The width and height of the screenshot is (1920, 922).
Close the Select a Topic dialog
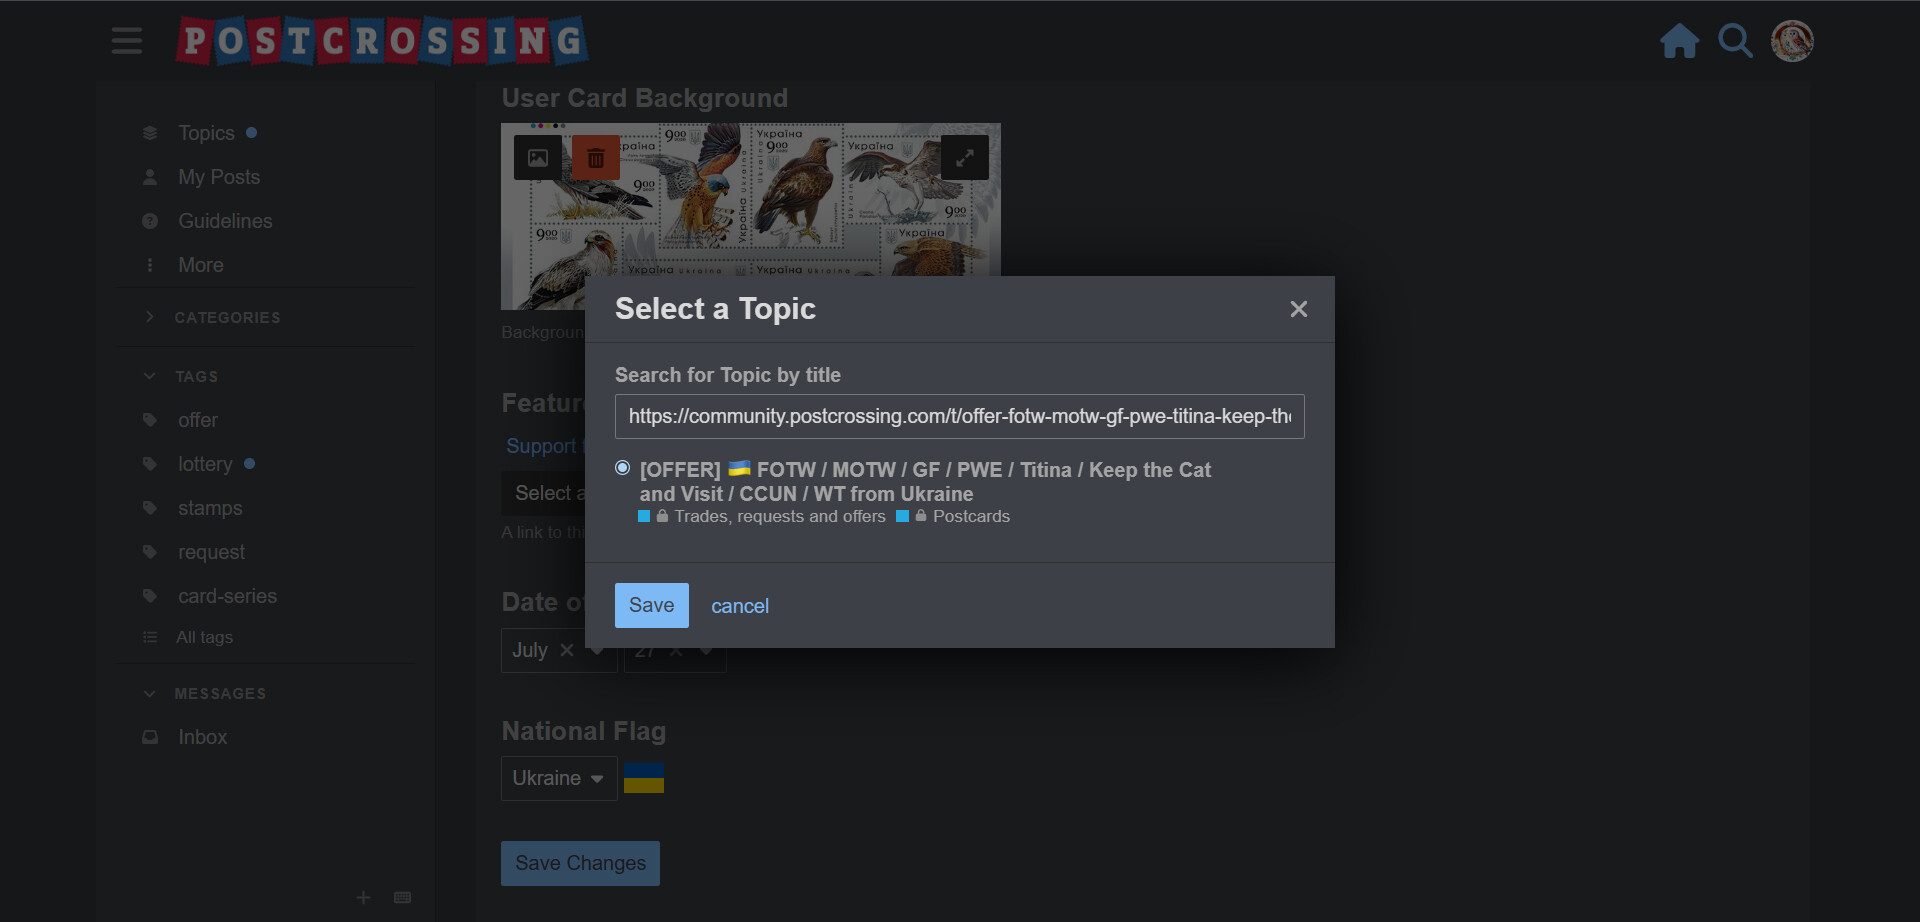(1299, 310)
